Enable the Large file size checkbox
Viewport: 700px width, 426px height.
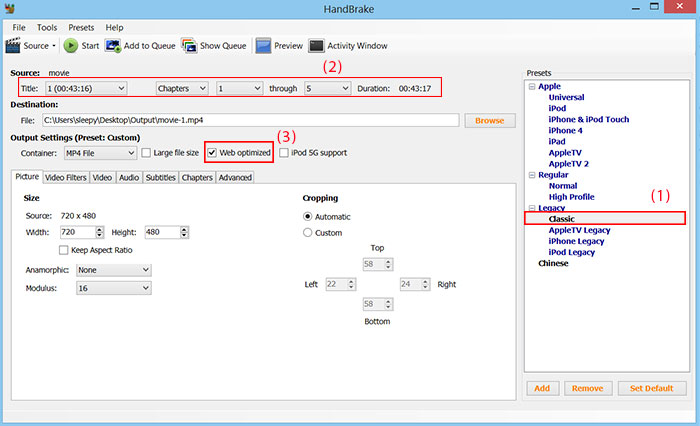click(x=146, y=153)
